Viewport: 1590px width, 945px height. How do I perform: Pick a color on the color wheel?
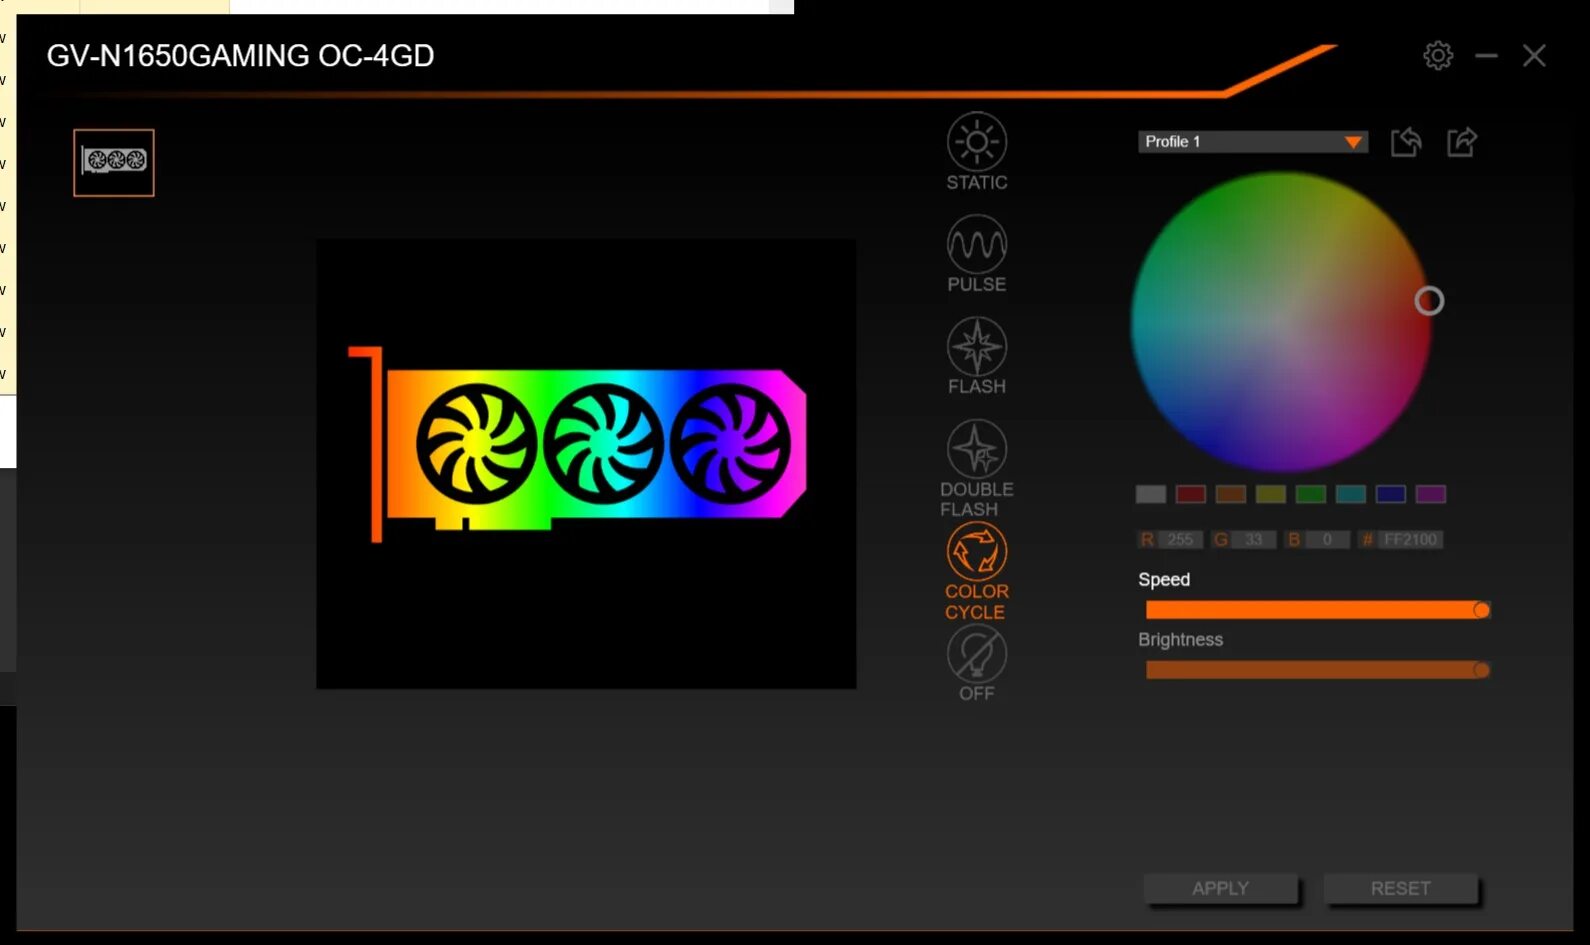tap(1281, 322)
